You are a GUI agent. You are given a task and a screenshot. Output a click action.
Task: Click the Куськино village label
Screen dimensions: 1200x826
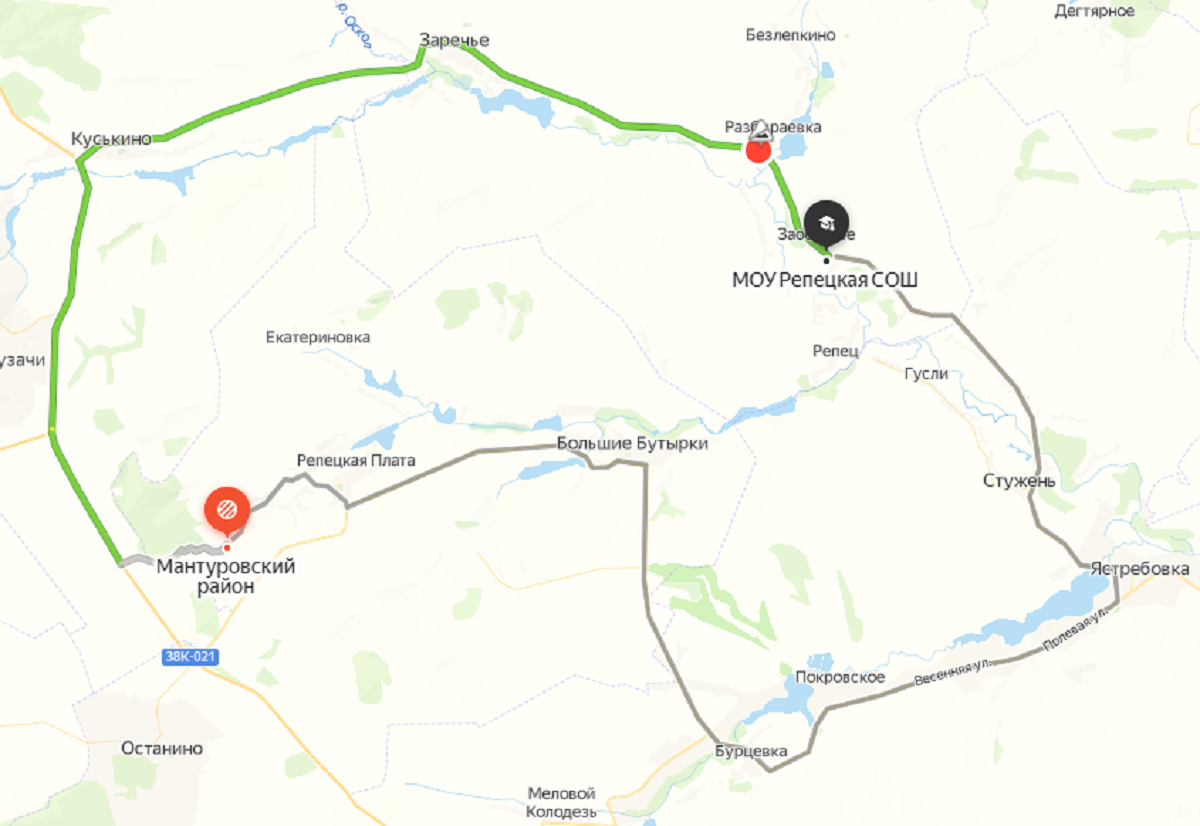tap(111, 138)
